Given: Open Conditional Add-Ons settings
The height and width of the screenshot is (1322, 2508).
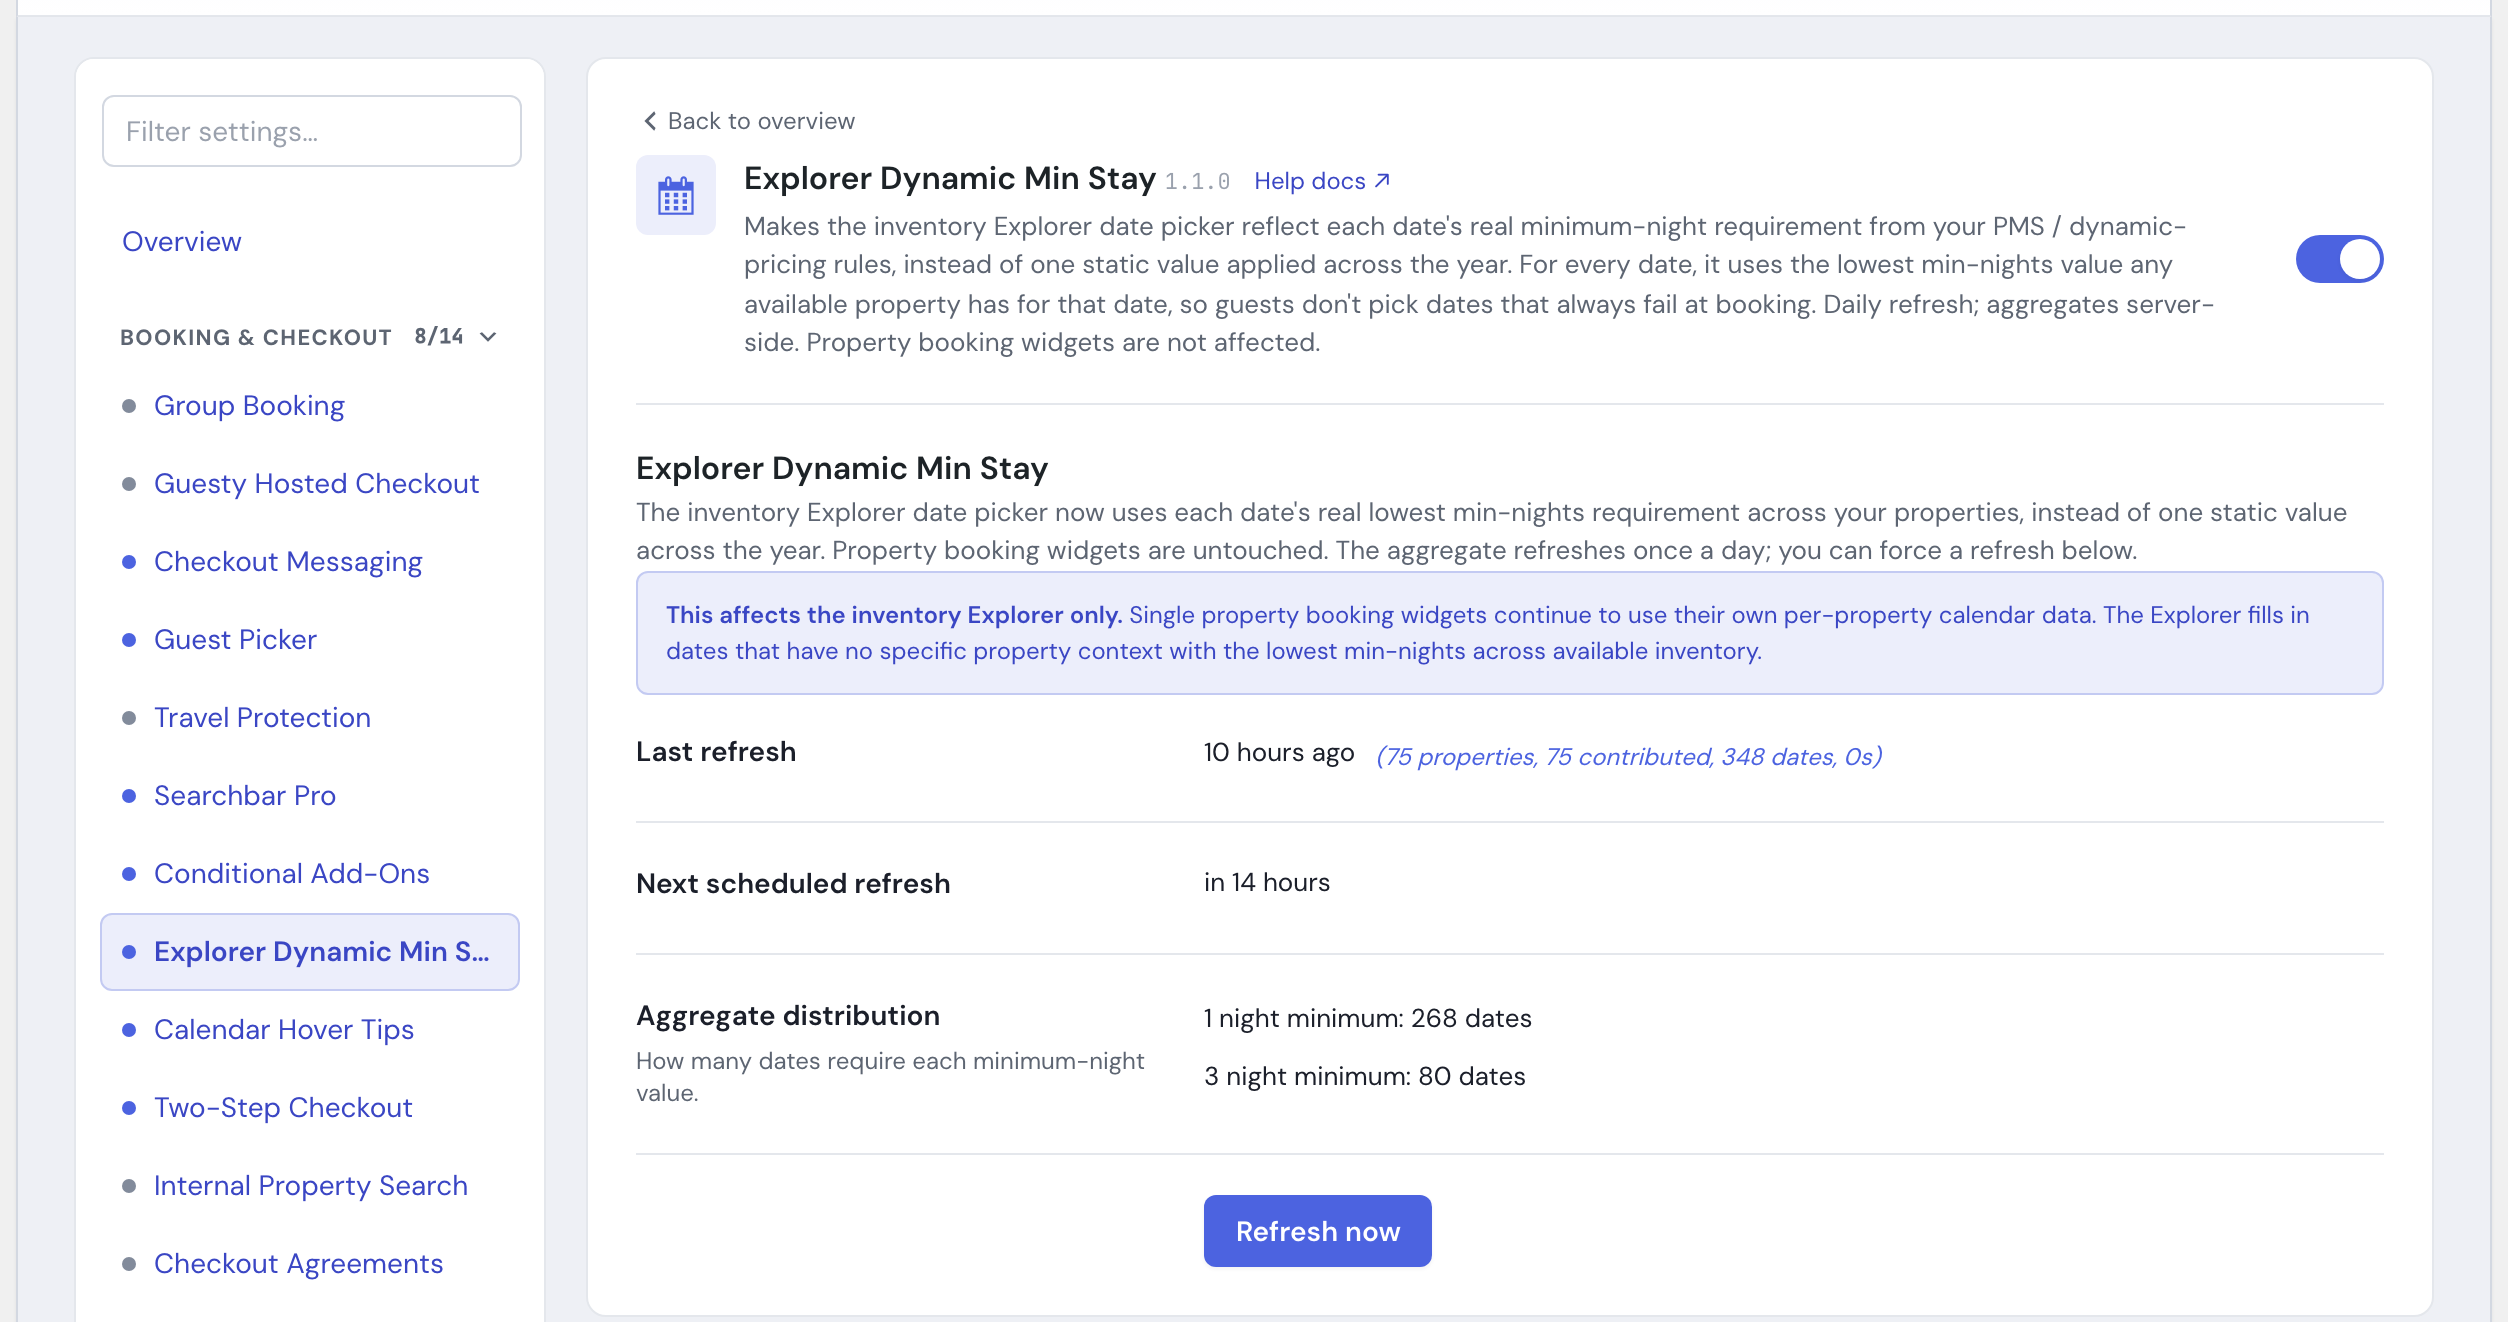Looking at the screenshot, I should (292, 873).
